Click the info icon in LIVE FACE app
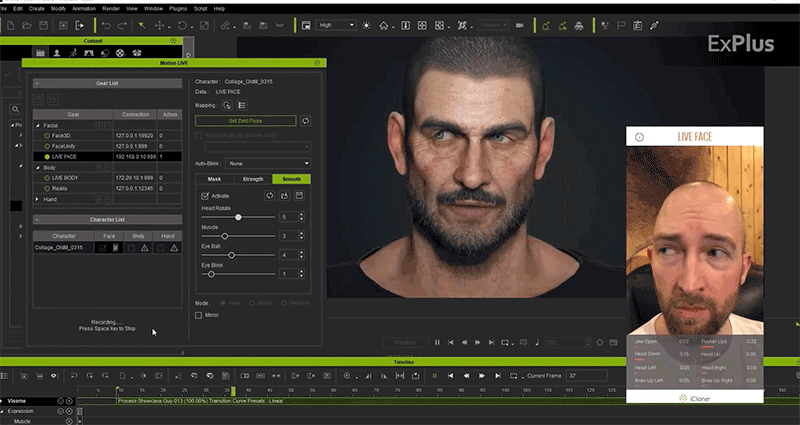The height and width of the screenshot is (425, 800). pos(639,137)
